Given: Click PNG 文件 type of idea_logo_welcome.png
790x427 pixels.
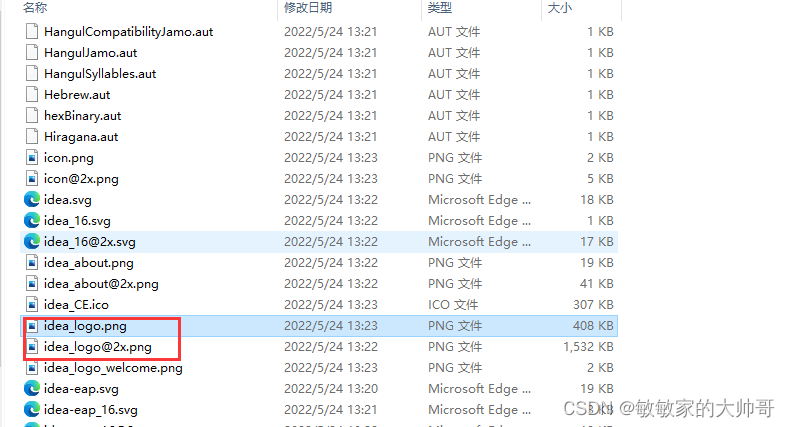Looking at the screenshot, I should (455, 368).
